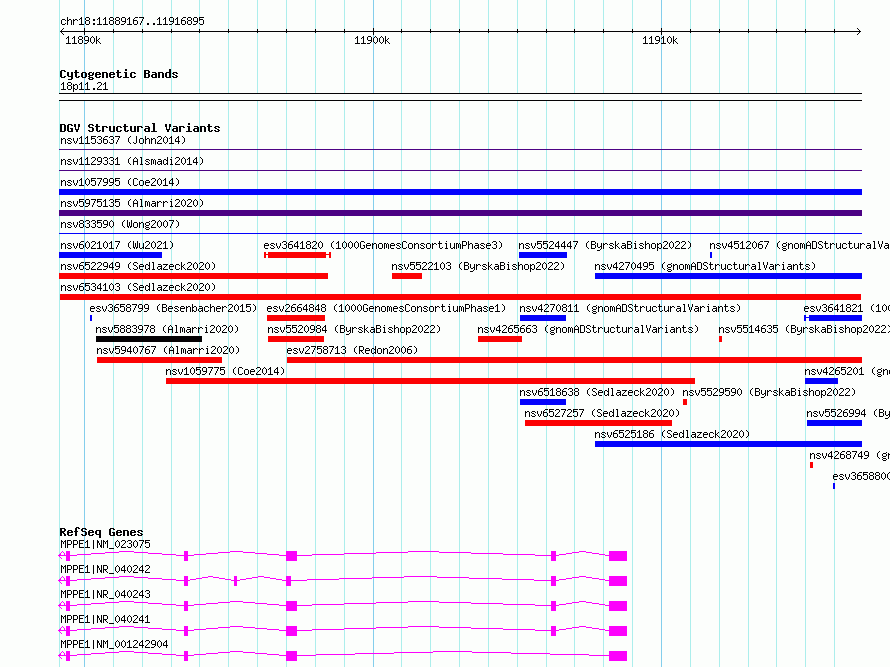The image size is (890, 667).
Task: Click the nsv6527257 red bar
Action: tap(598, 423)
